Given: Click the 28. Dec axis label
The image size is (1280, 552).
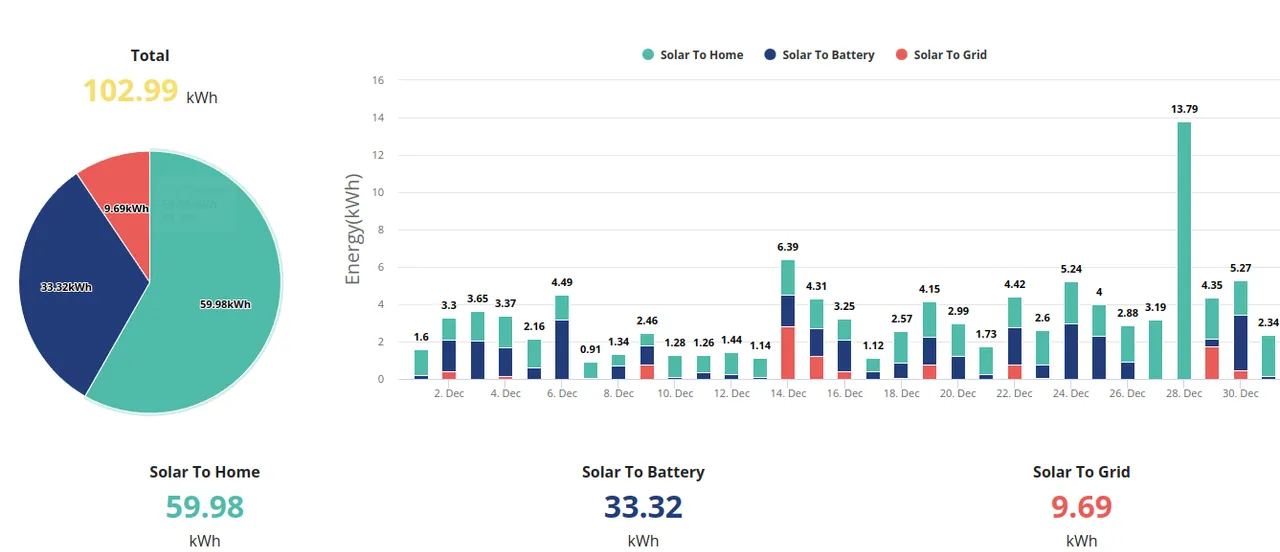Looking at the screenshot, I should point(1184,394).
